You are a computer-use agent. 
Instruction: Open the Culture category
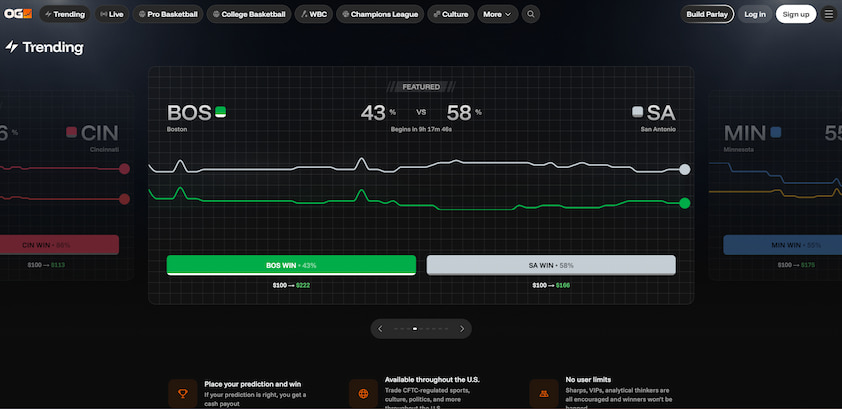point(451,14)
